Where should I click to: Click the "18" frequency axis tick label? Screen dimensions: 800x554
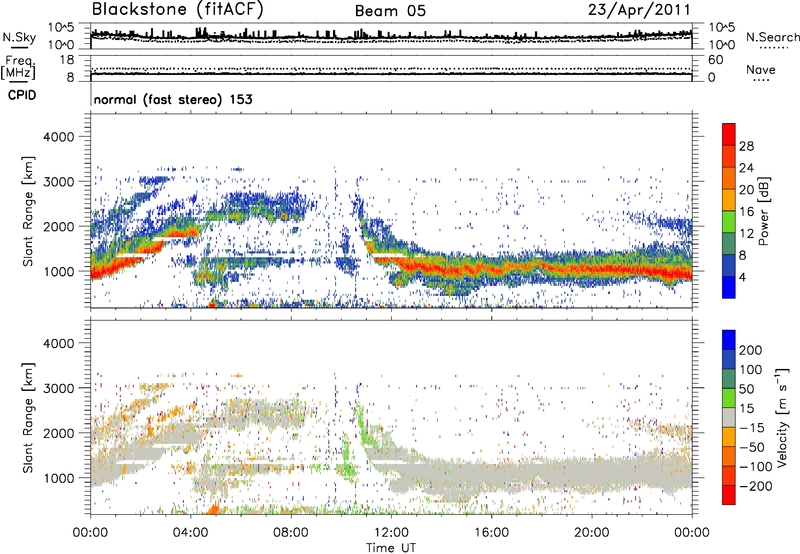coord(67,60)
